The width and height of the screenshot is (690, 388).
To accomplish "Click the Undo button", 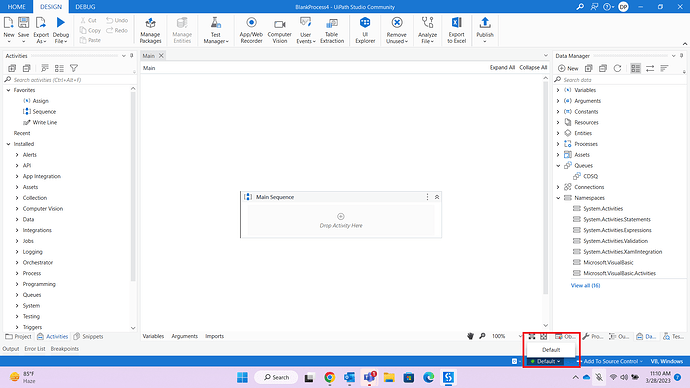I will click(x=117, y=20).
